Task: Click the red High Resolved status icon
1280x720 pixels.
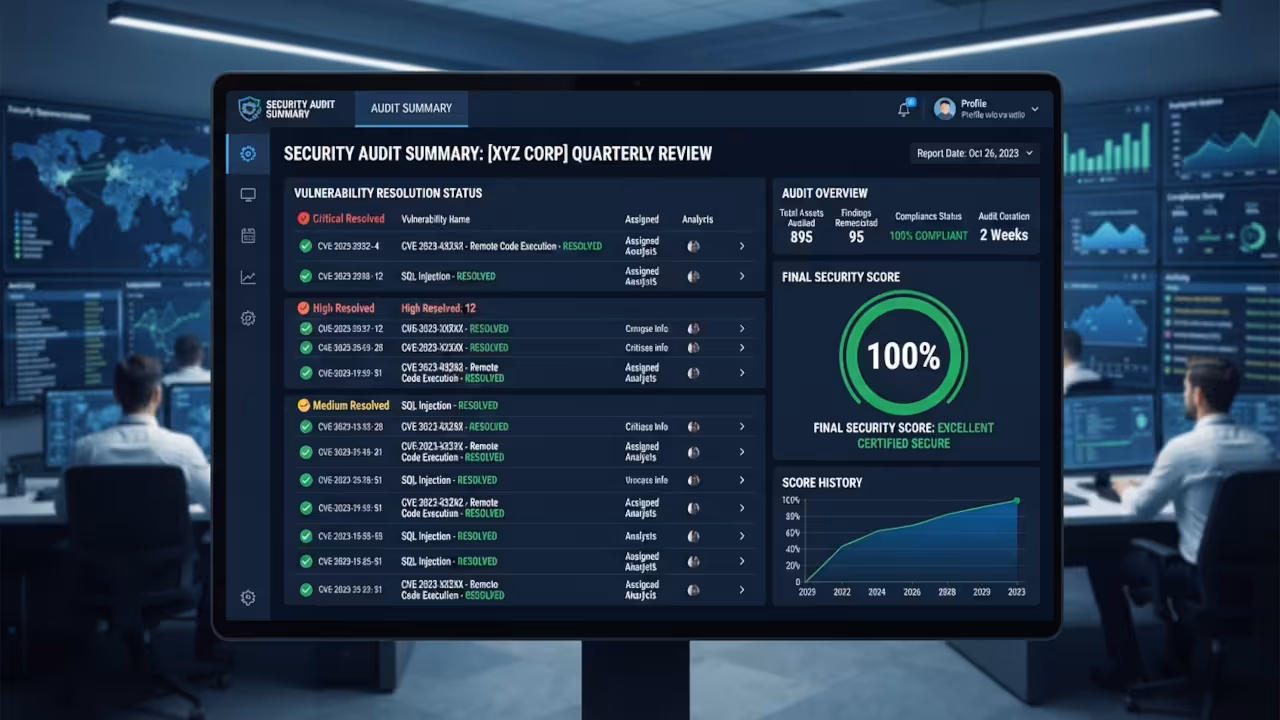Action: pos(303,308)
